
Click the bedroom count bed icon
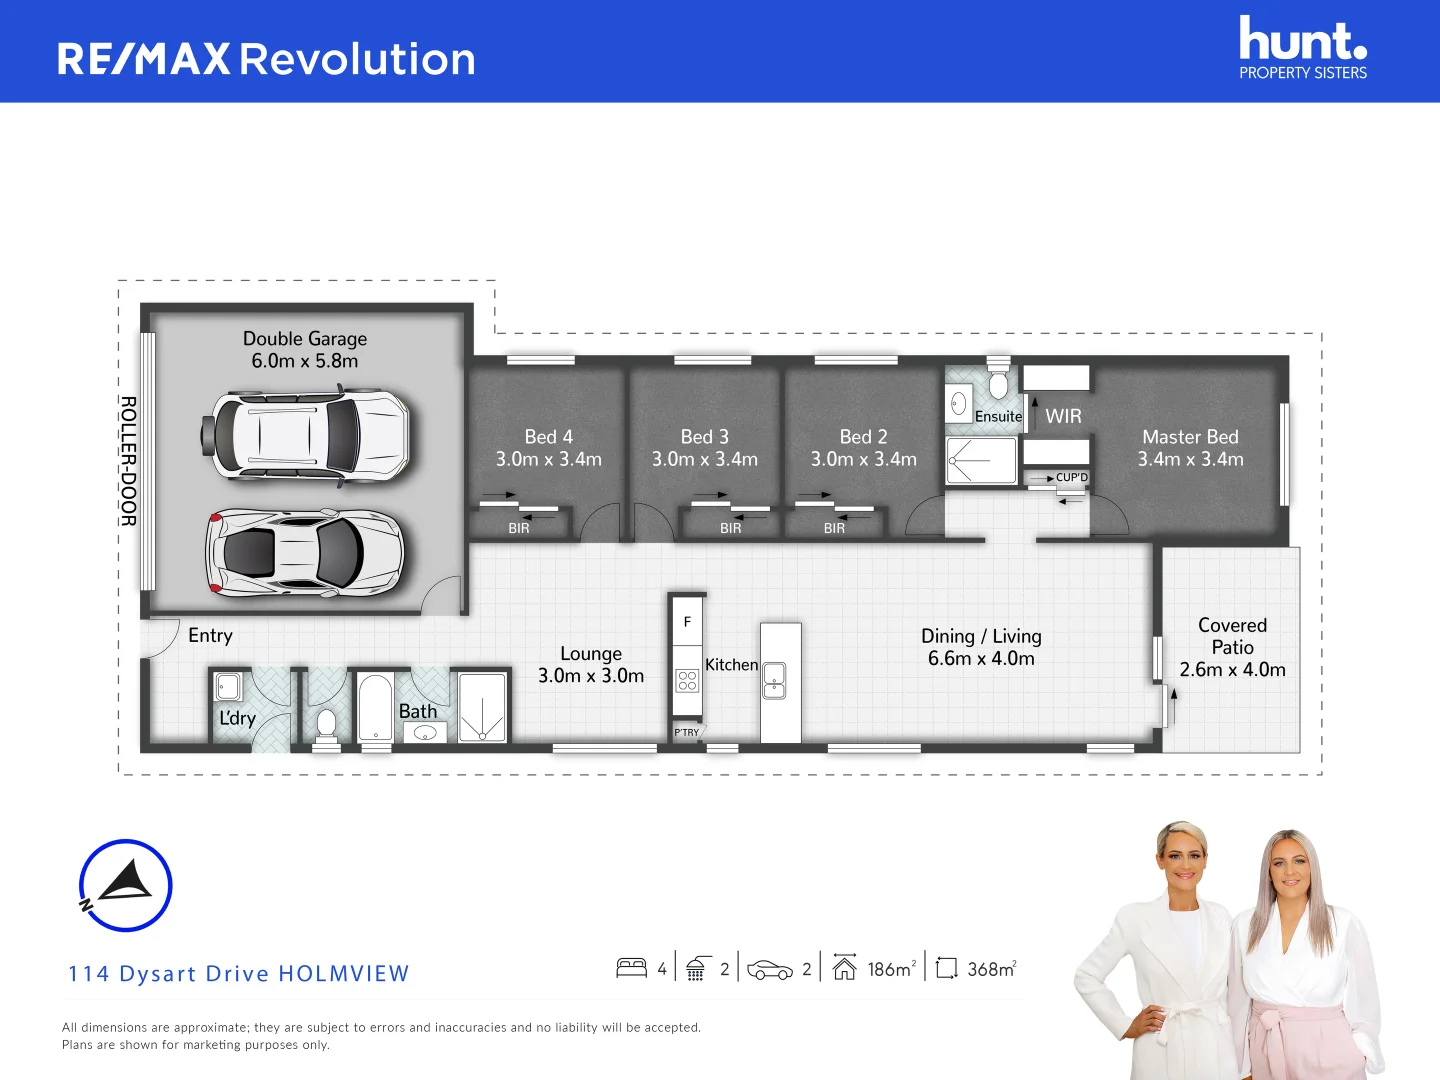point(631,968)
